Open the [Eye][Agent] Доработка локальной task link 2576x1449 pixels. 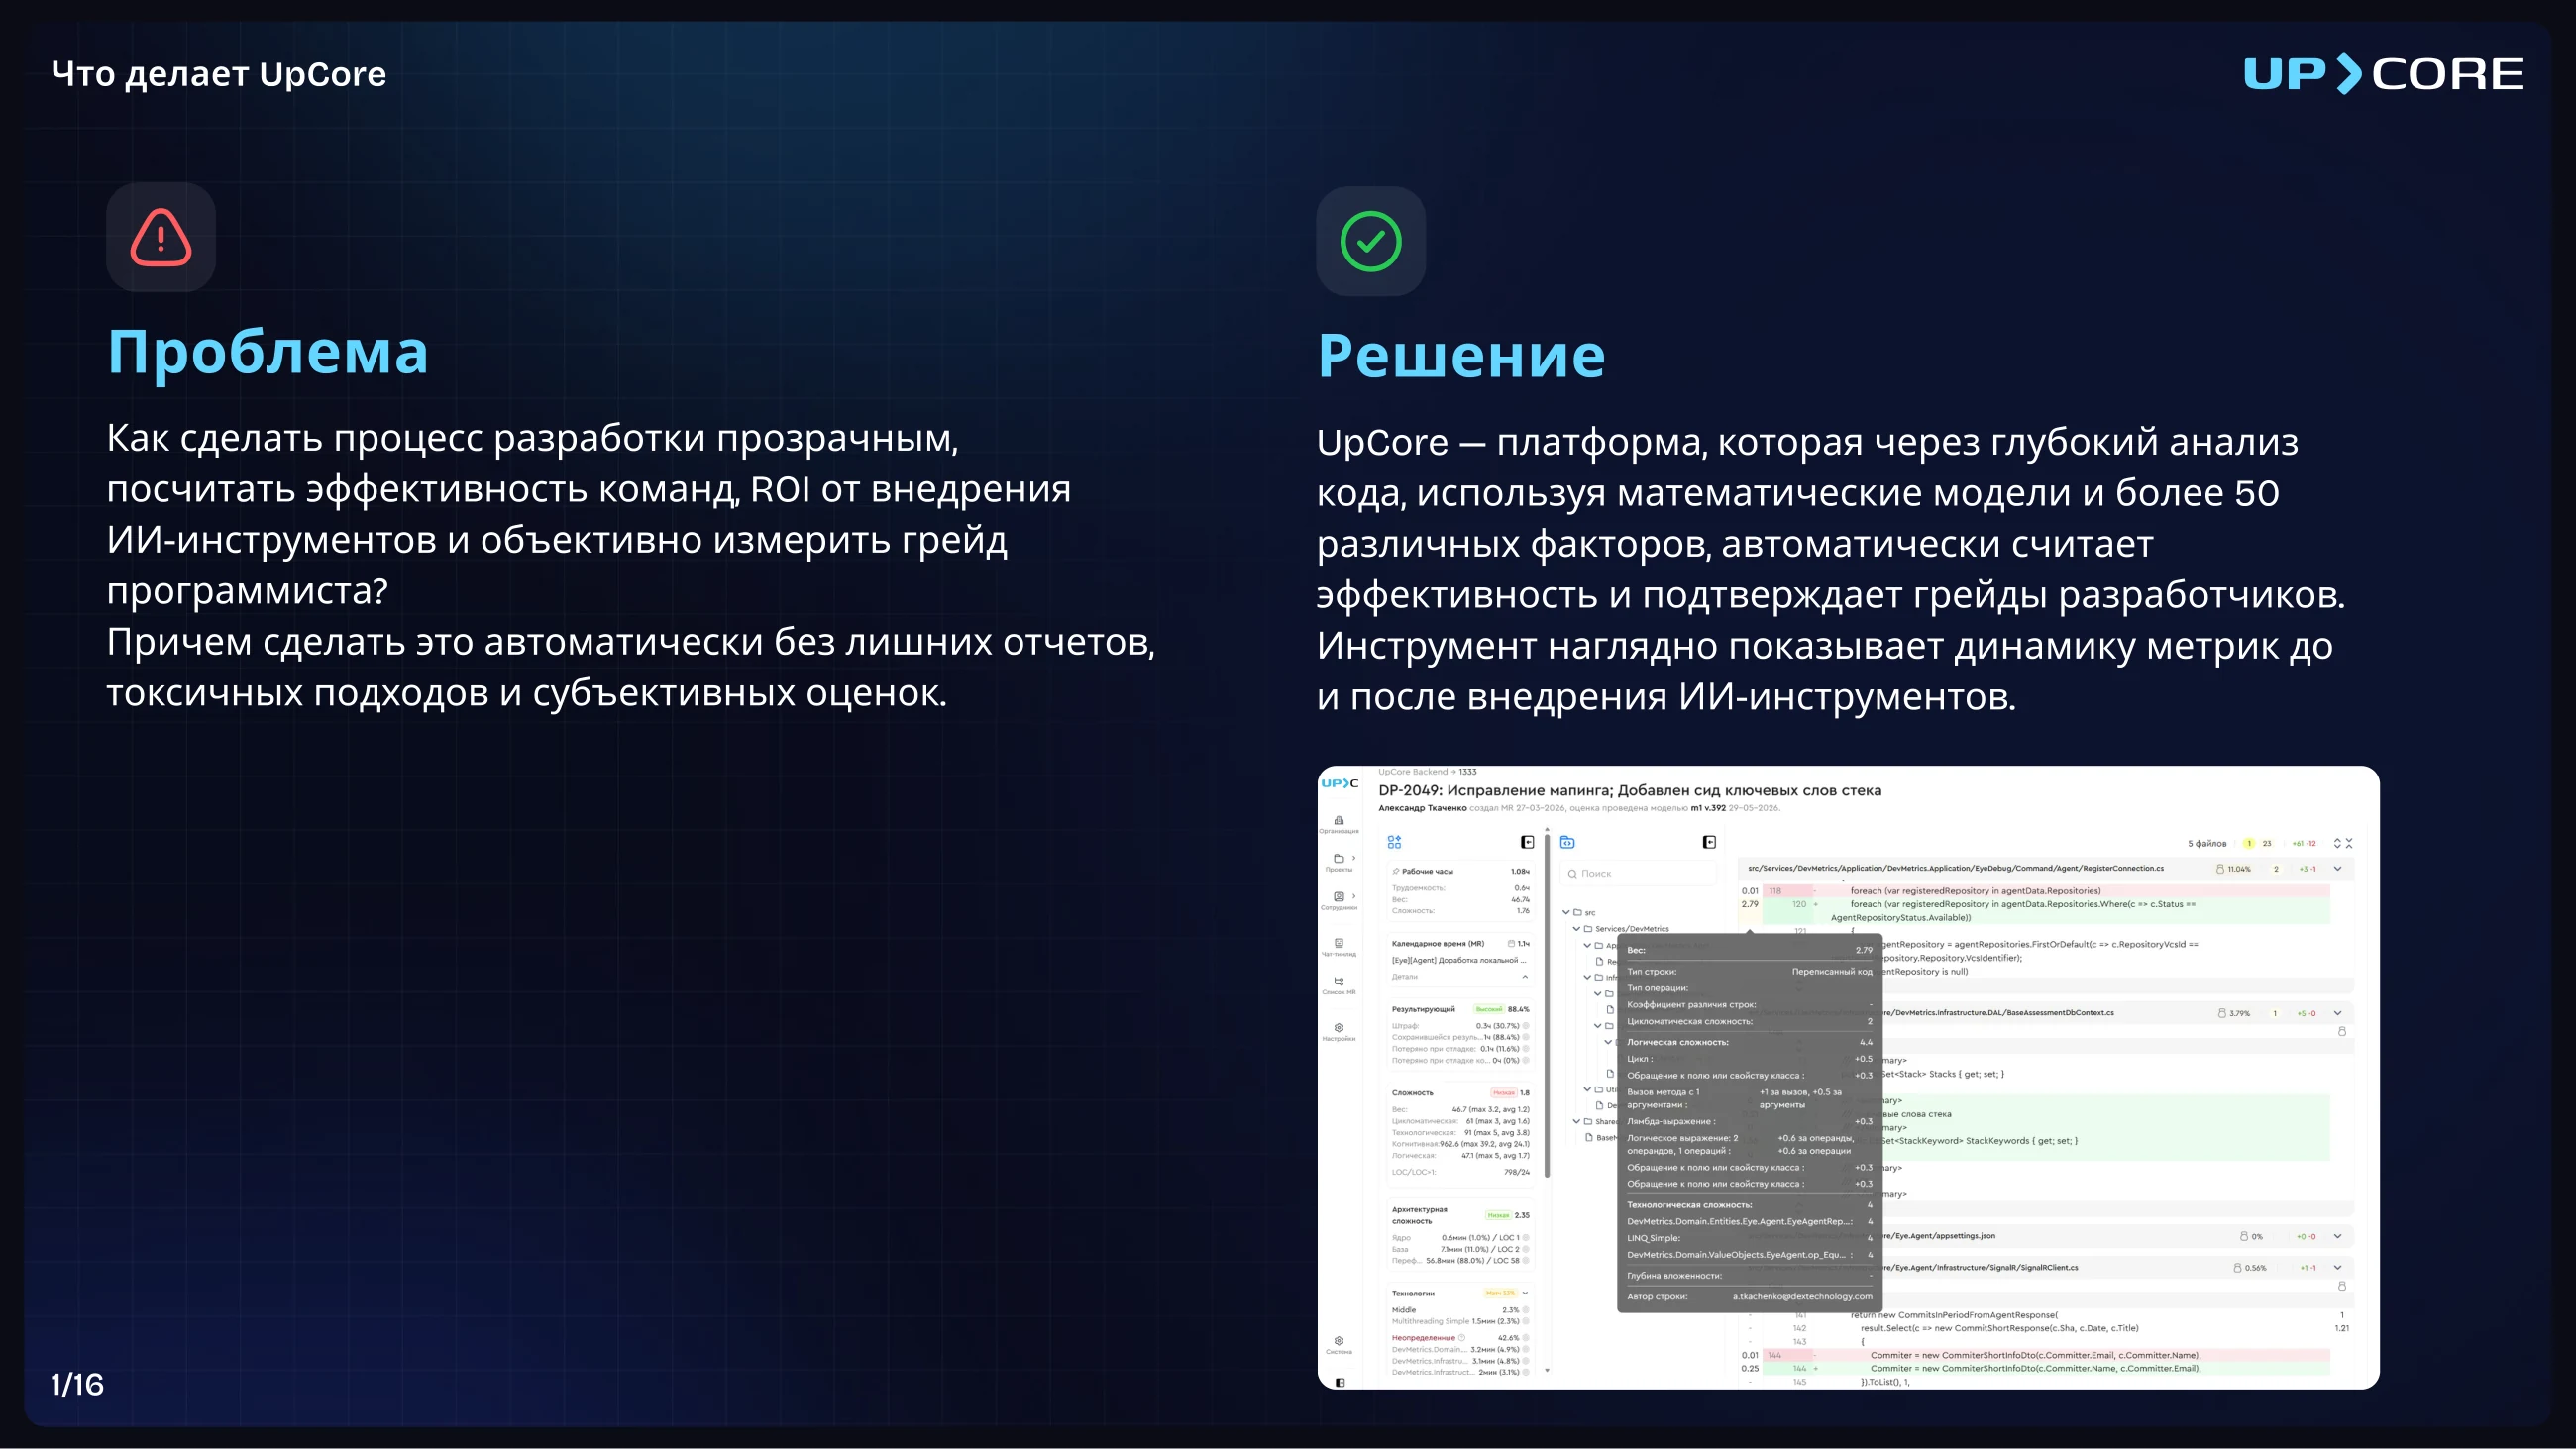[1459, 960]
